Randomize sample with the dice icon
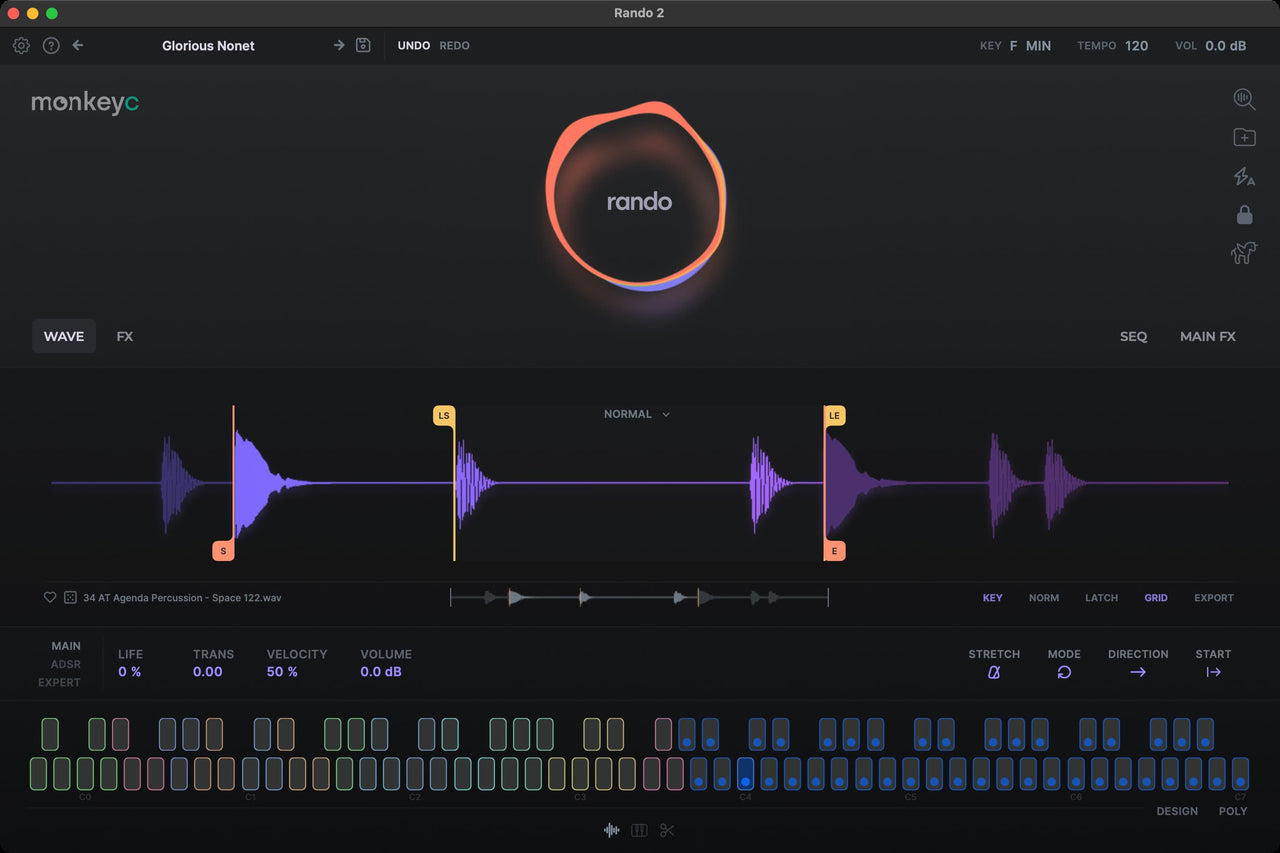Screen dimensions: 1280x853 (70, 597)
